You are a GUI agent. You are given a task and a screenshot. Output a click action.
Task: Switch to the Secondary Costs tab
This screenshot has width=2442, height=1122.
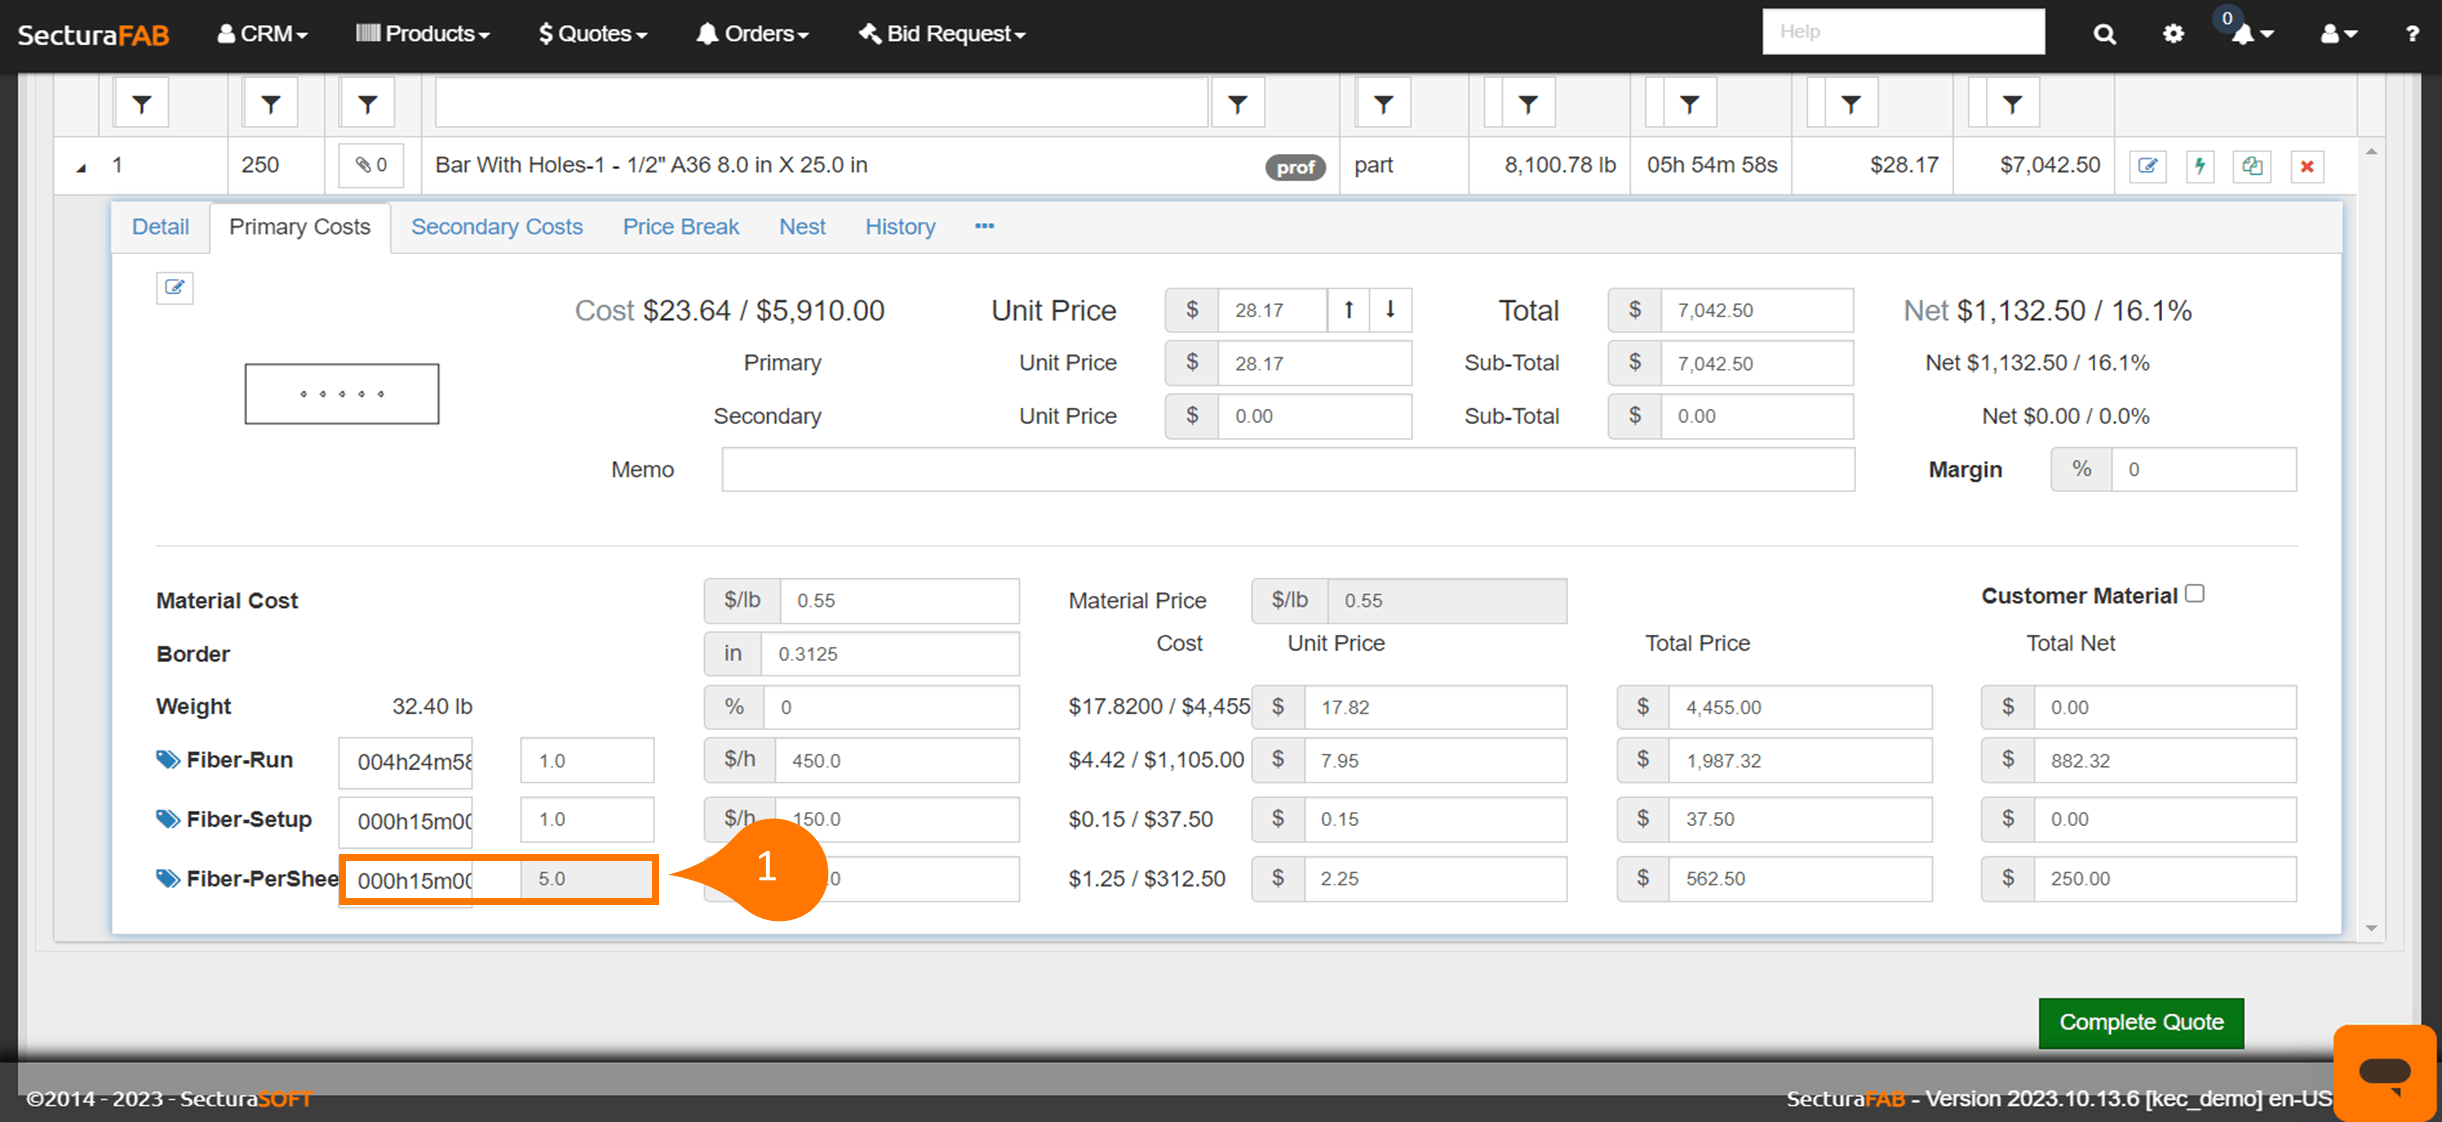click(x=497, y=227)
